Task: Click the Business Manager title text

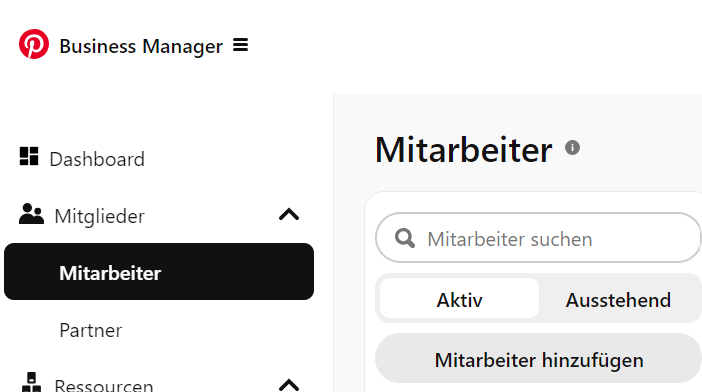Action: (141, 47)
